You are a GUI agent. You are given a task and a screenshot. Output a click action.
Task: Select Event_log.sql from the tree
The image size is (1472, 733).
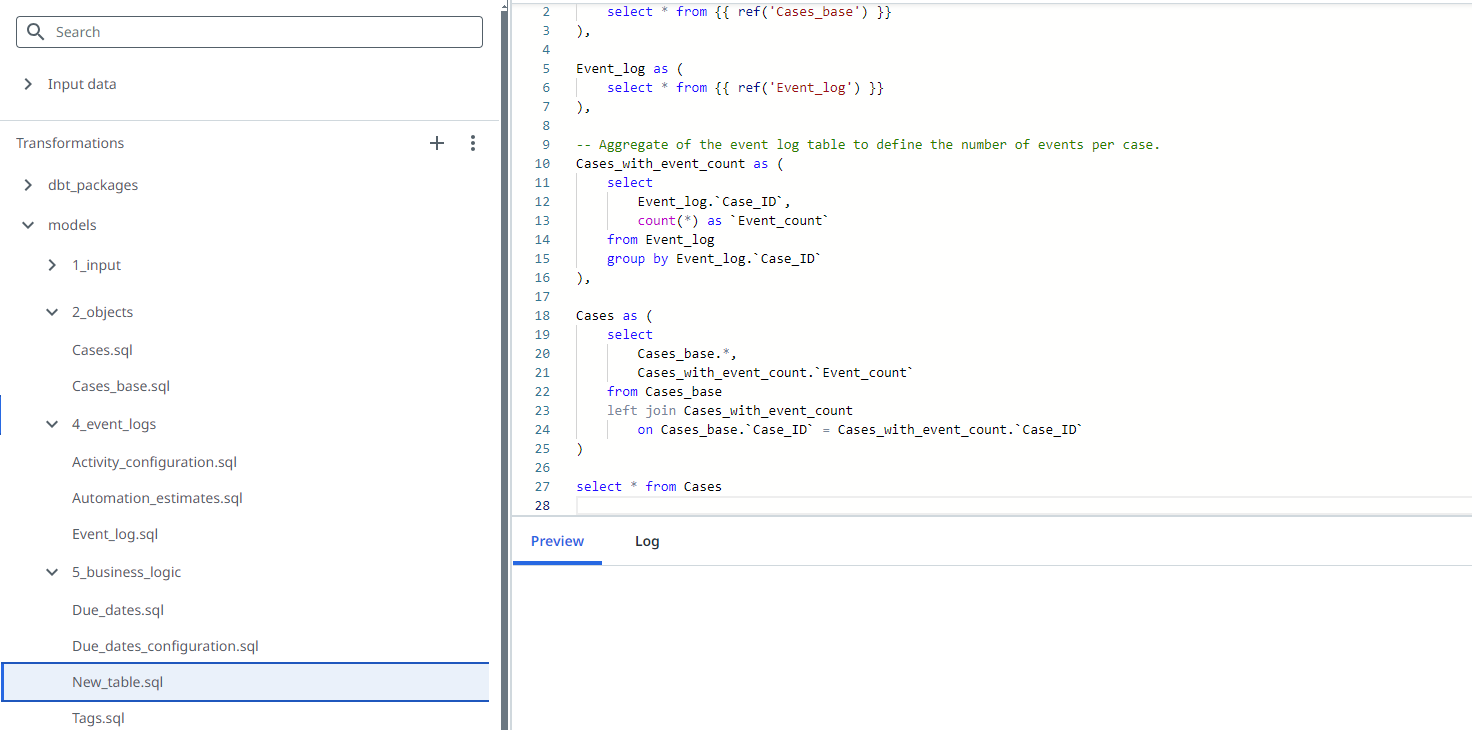115,534
